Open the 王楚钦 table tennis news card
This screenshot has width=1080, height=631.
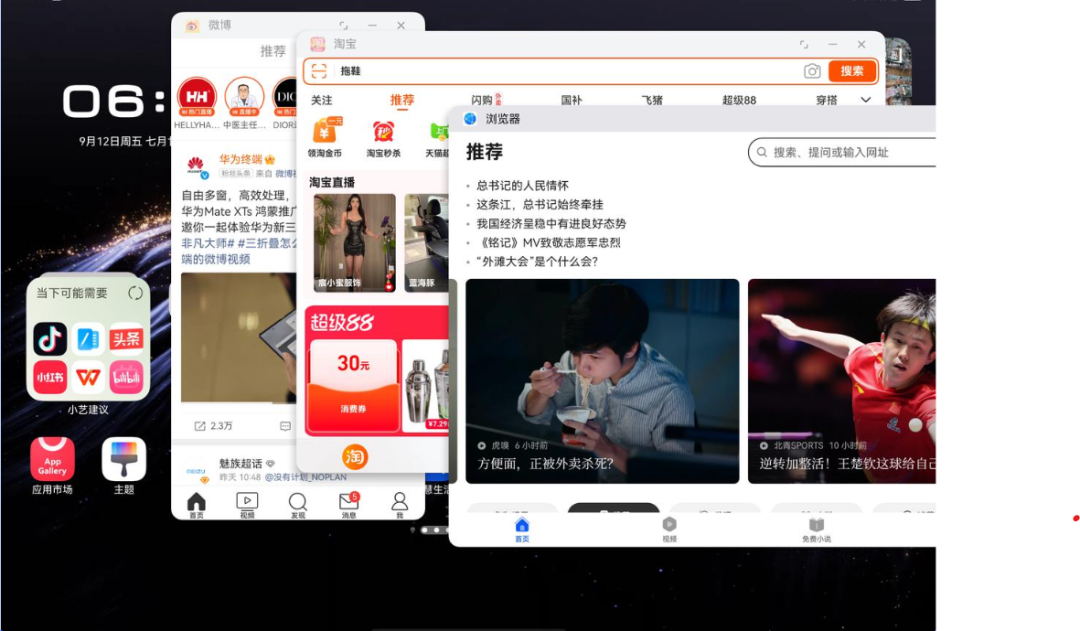(842, 381)
